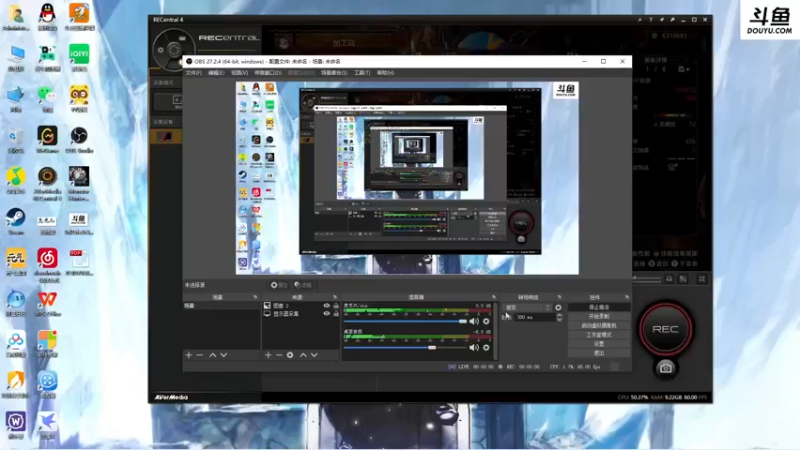
Task: Open the 工具(T) menu in OBS
Action: 362,73
